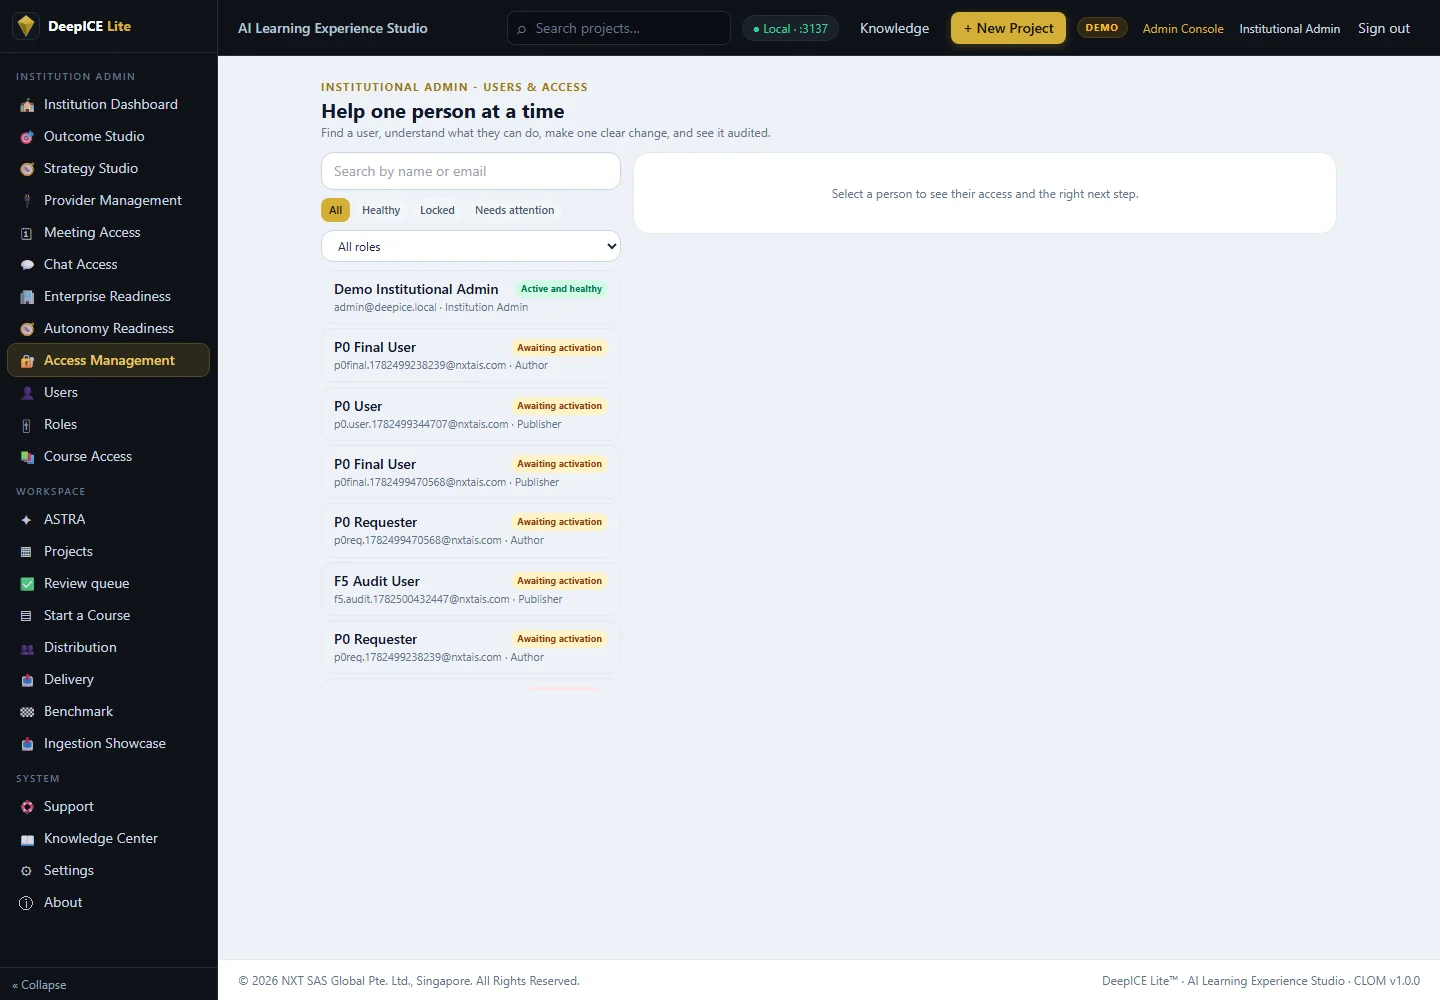
Task: Create a New Project
Action: coord(1008,28)
